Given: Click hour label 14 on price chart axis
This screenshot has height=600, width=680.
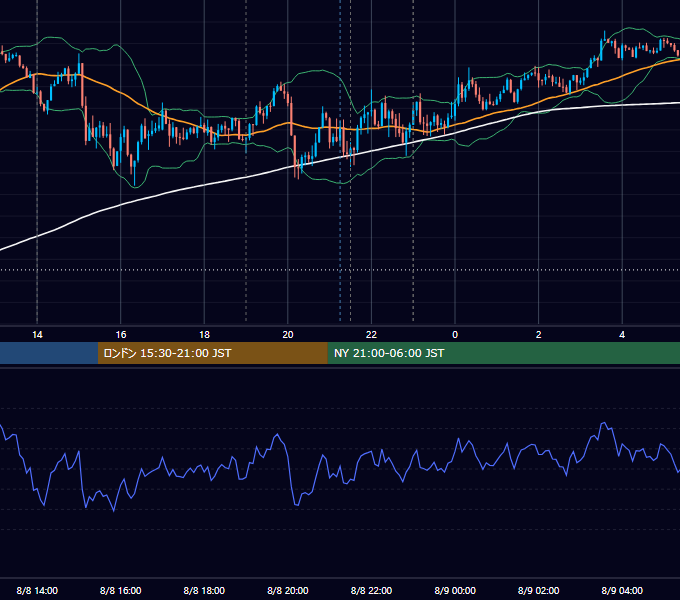Looking at the screenshot, I should pos(37,335).
